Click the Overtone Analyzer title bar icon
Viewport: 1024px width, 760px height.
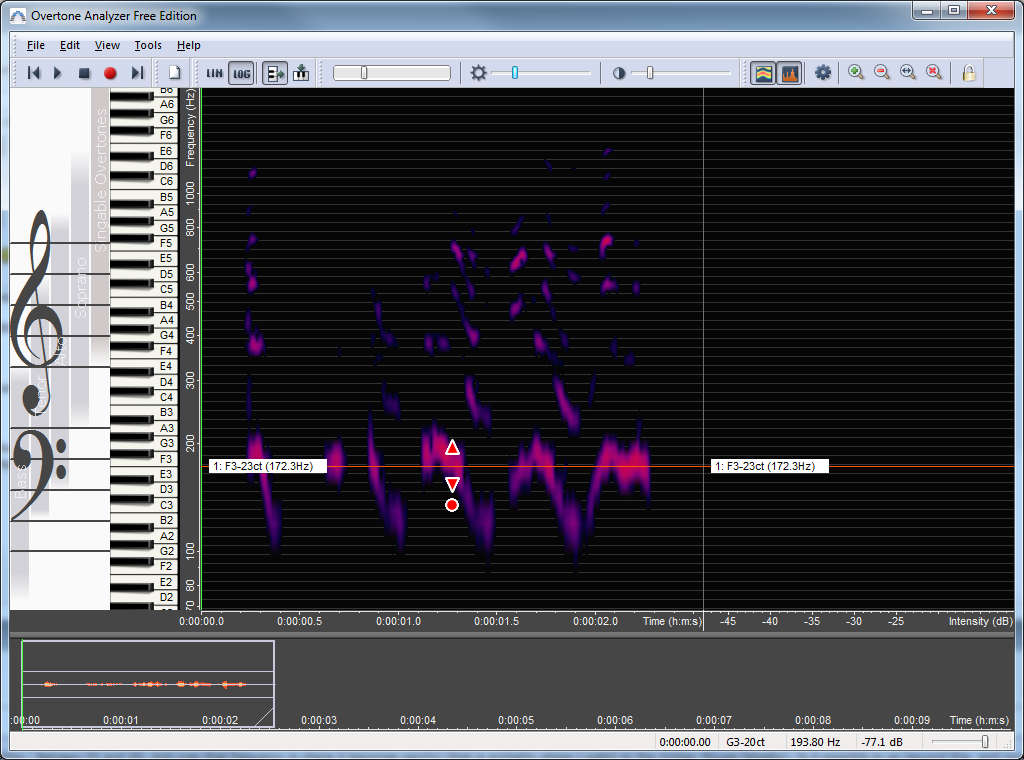(18, 16)
